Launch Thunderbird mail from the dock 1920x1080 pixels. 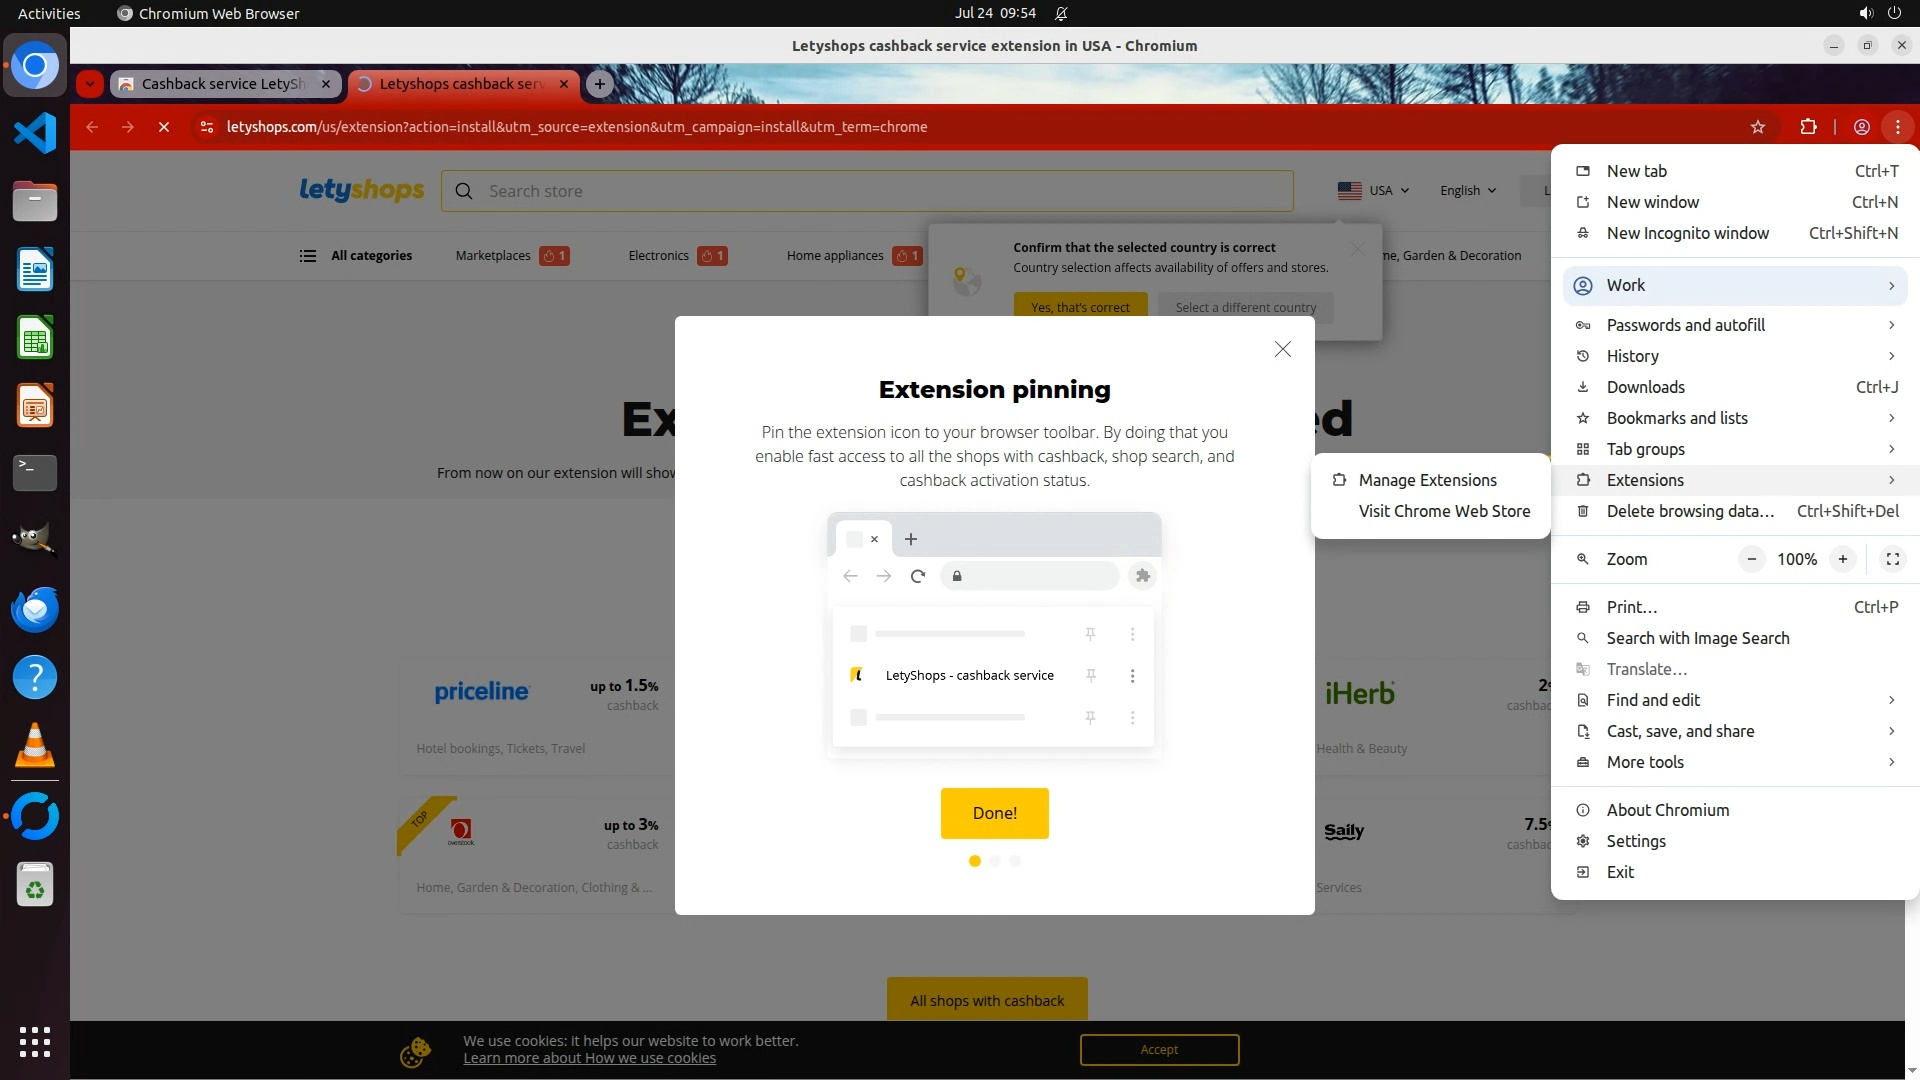click(x=35, y=609)
